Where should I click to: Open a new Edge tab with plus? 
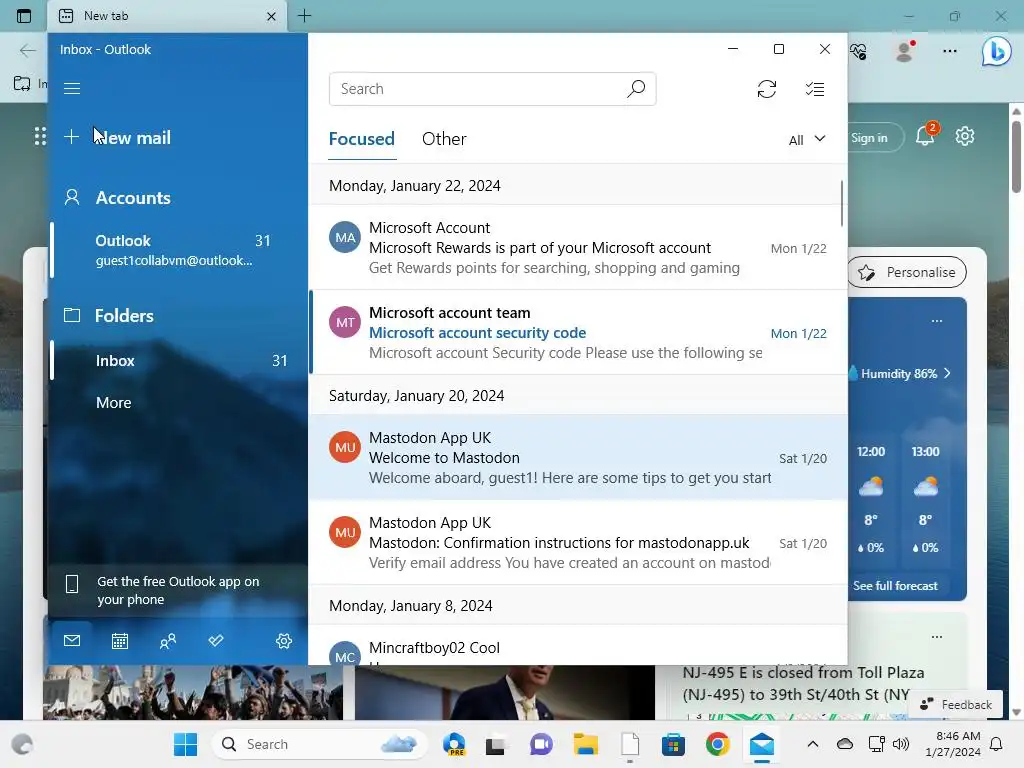tap(304, 16)
